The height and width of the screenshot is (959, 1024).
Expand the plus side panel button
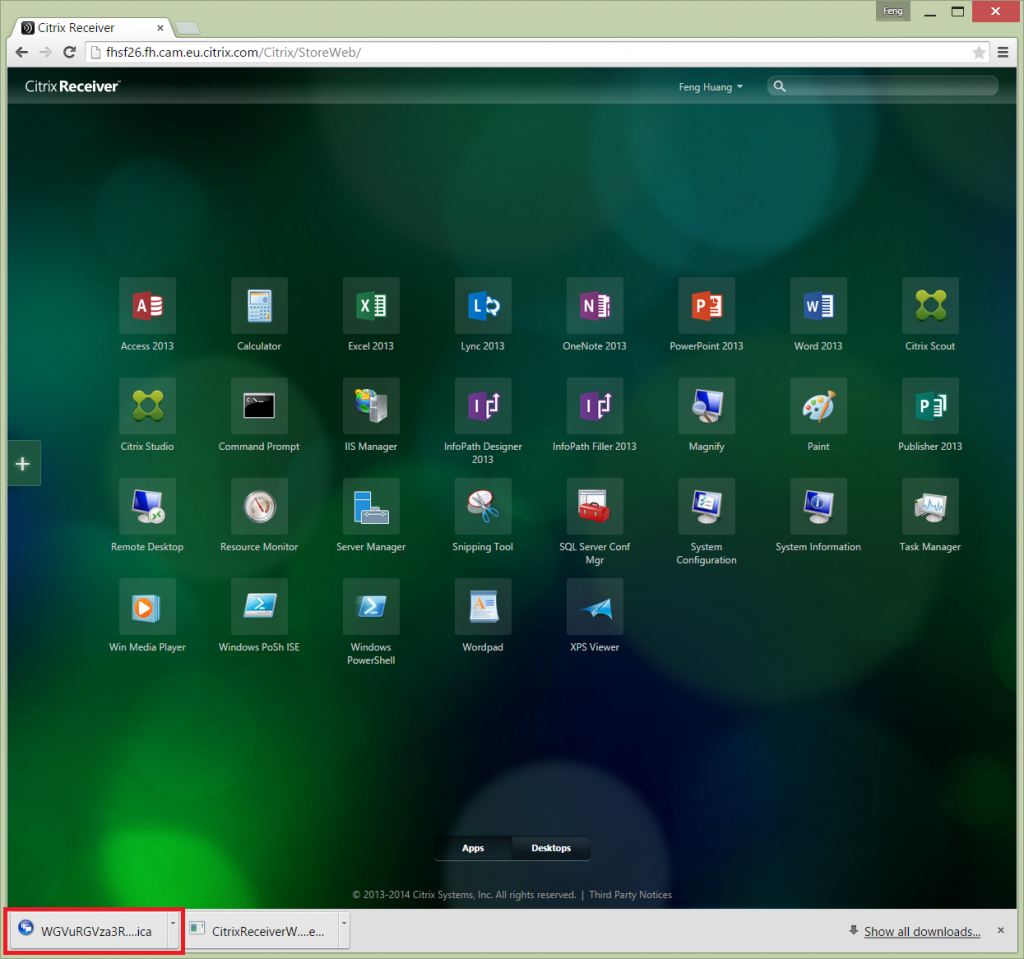(23, 463)
